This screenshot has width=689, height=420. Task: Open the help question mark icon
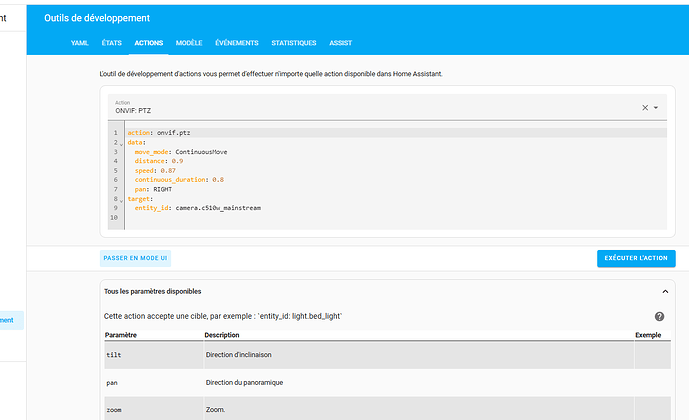[x=659, y=316]
